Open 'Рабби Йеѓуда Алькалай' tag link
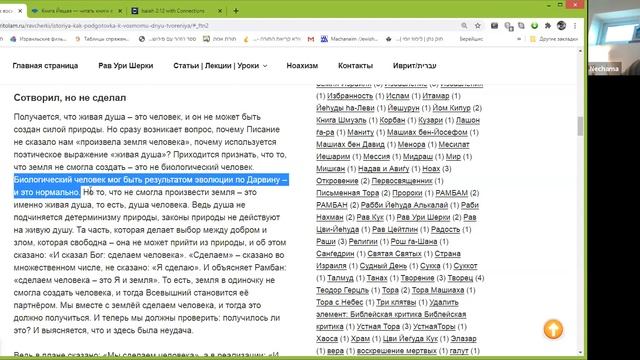Image resolution: width=640 pixels, height=360 pixels. coord(404,205)
